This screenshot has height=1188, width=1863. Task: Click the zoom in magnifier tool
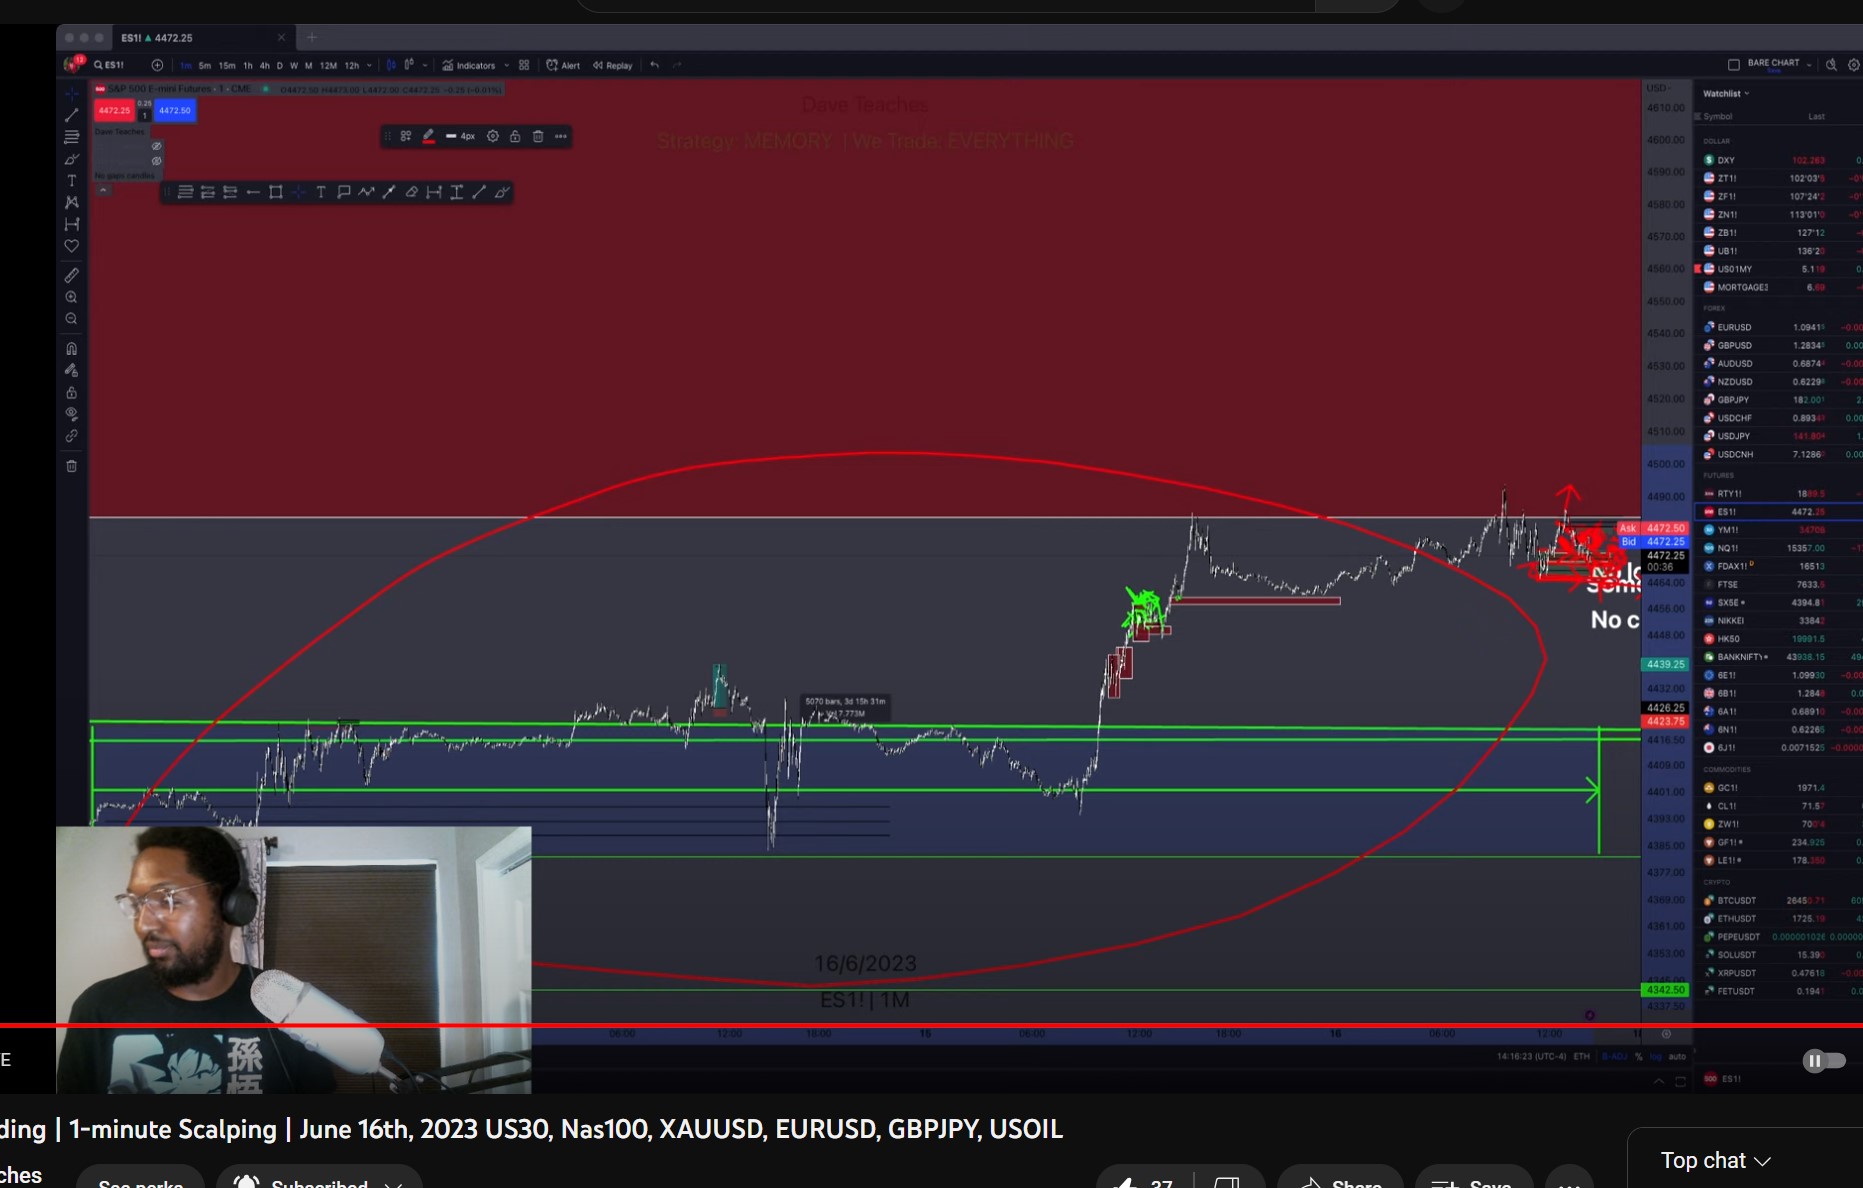click(x=71, y=297)
